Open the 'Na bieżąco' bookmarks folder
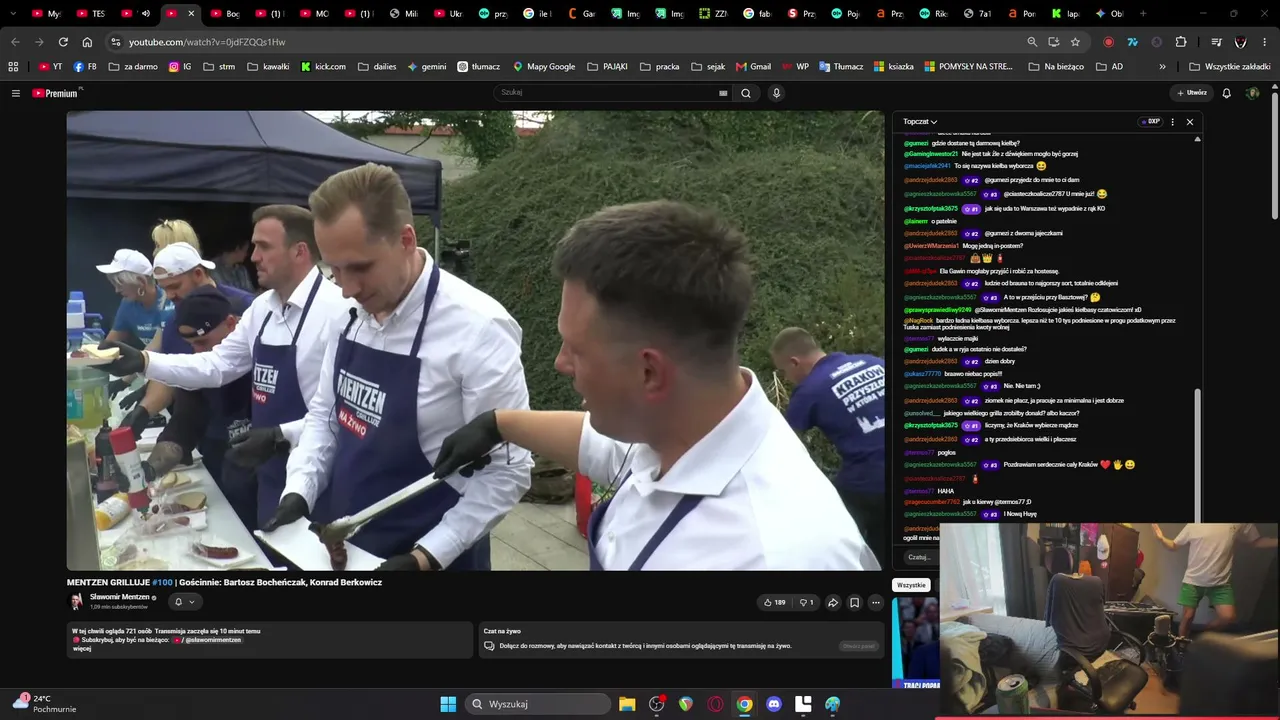The width and height of the screenshot is (1280, 720). click(x=1056, y=67)
